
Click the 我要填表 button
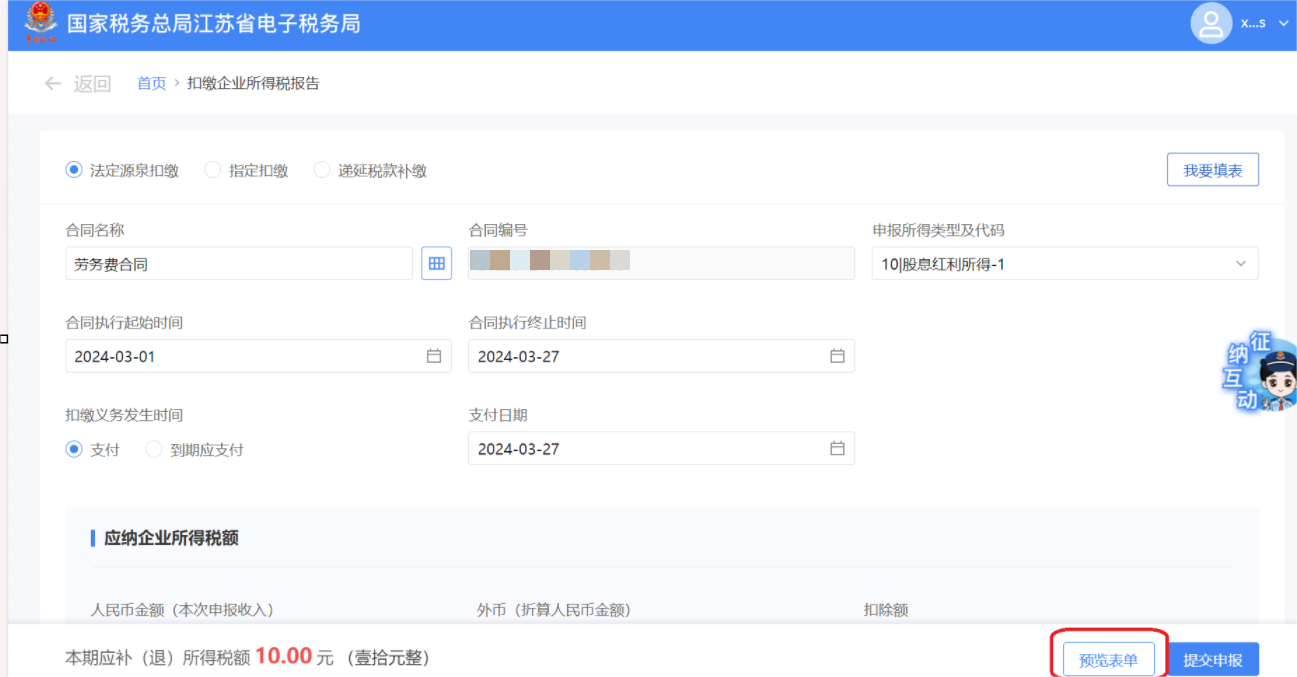coord(1212,170)
